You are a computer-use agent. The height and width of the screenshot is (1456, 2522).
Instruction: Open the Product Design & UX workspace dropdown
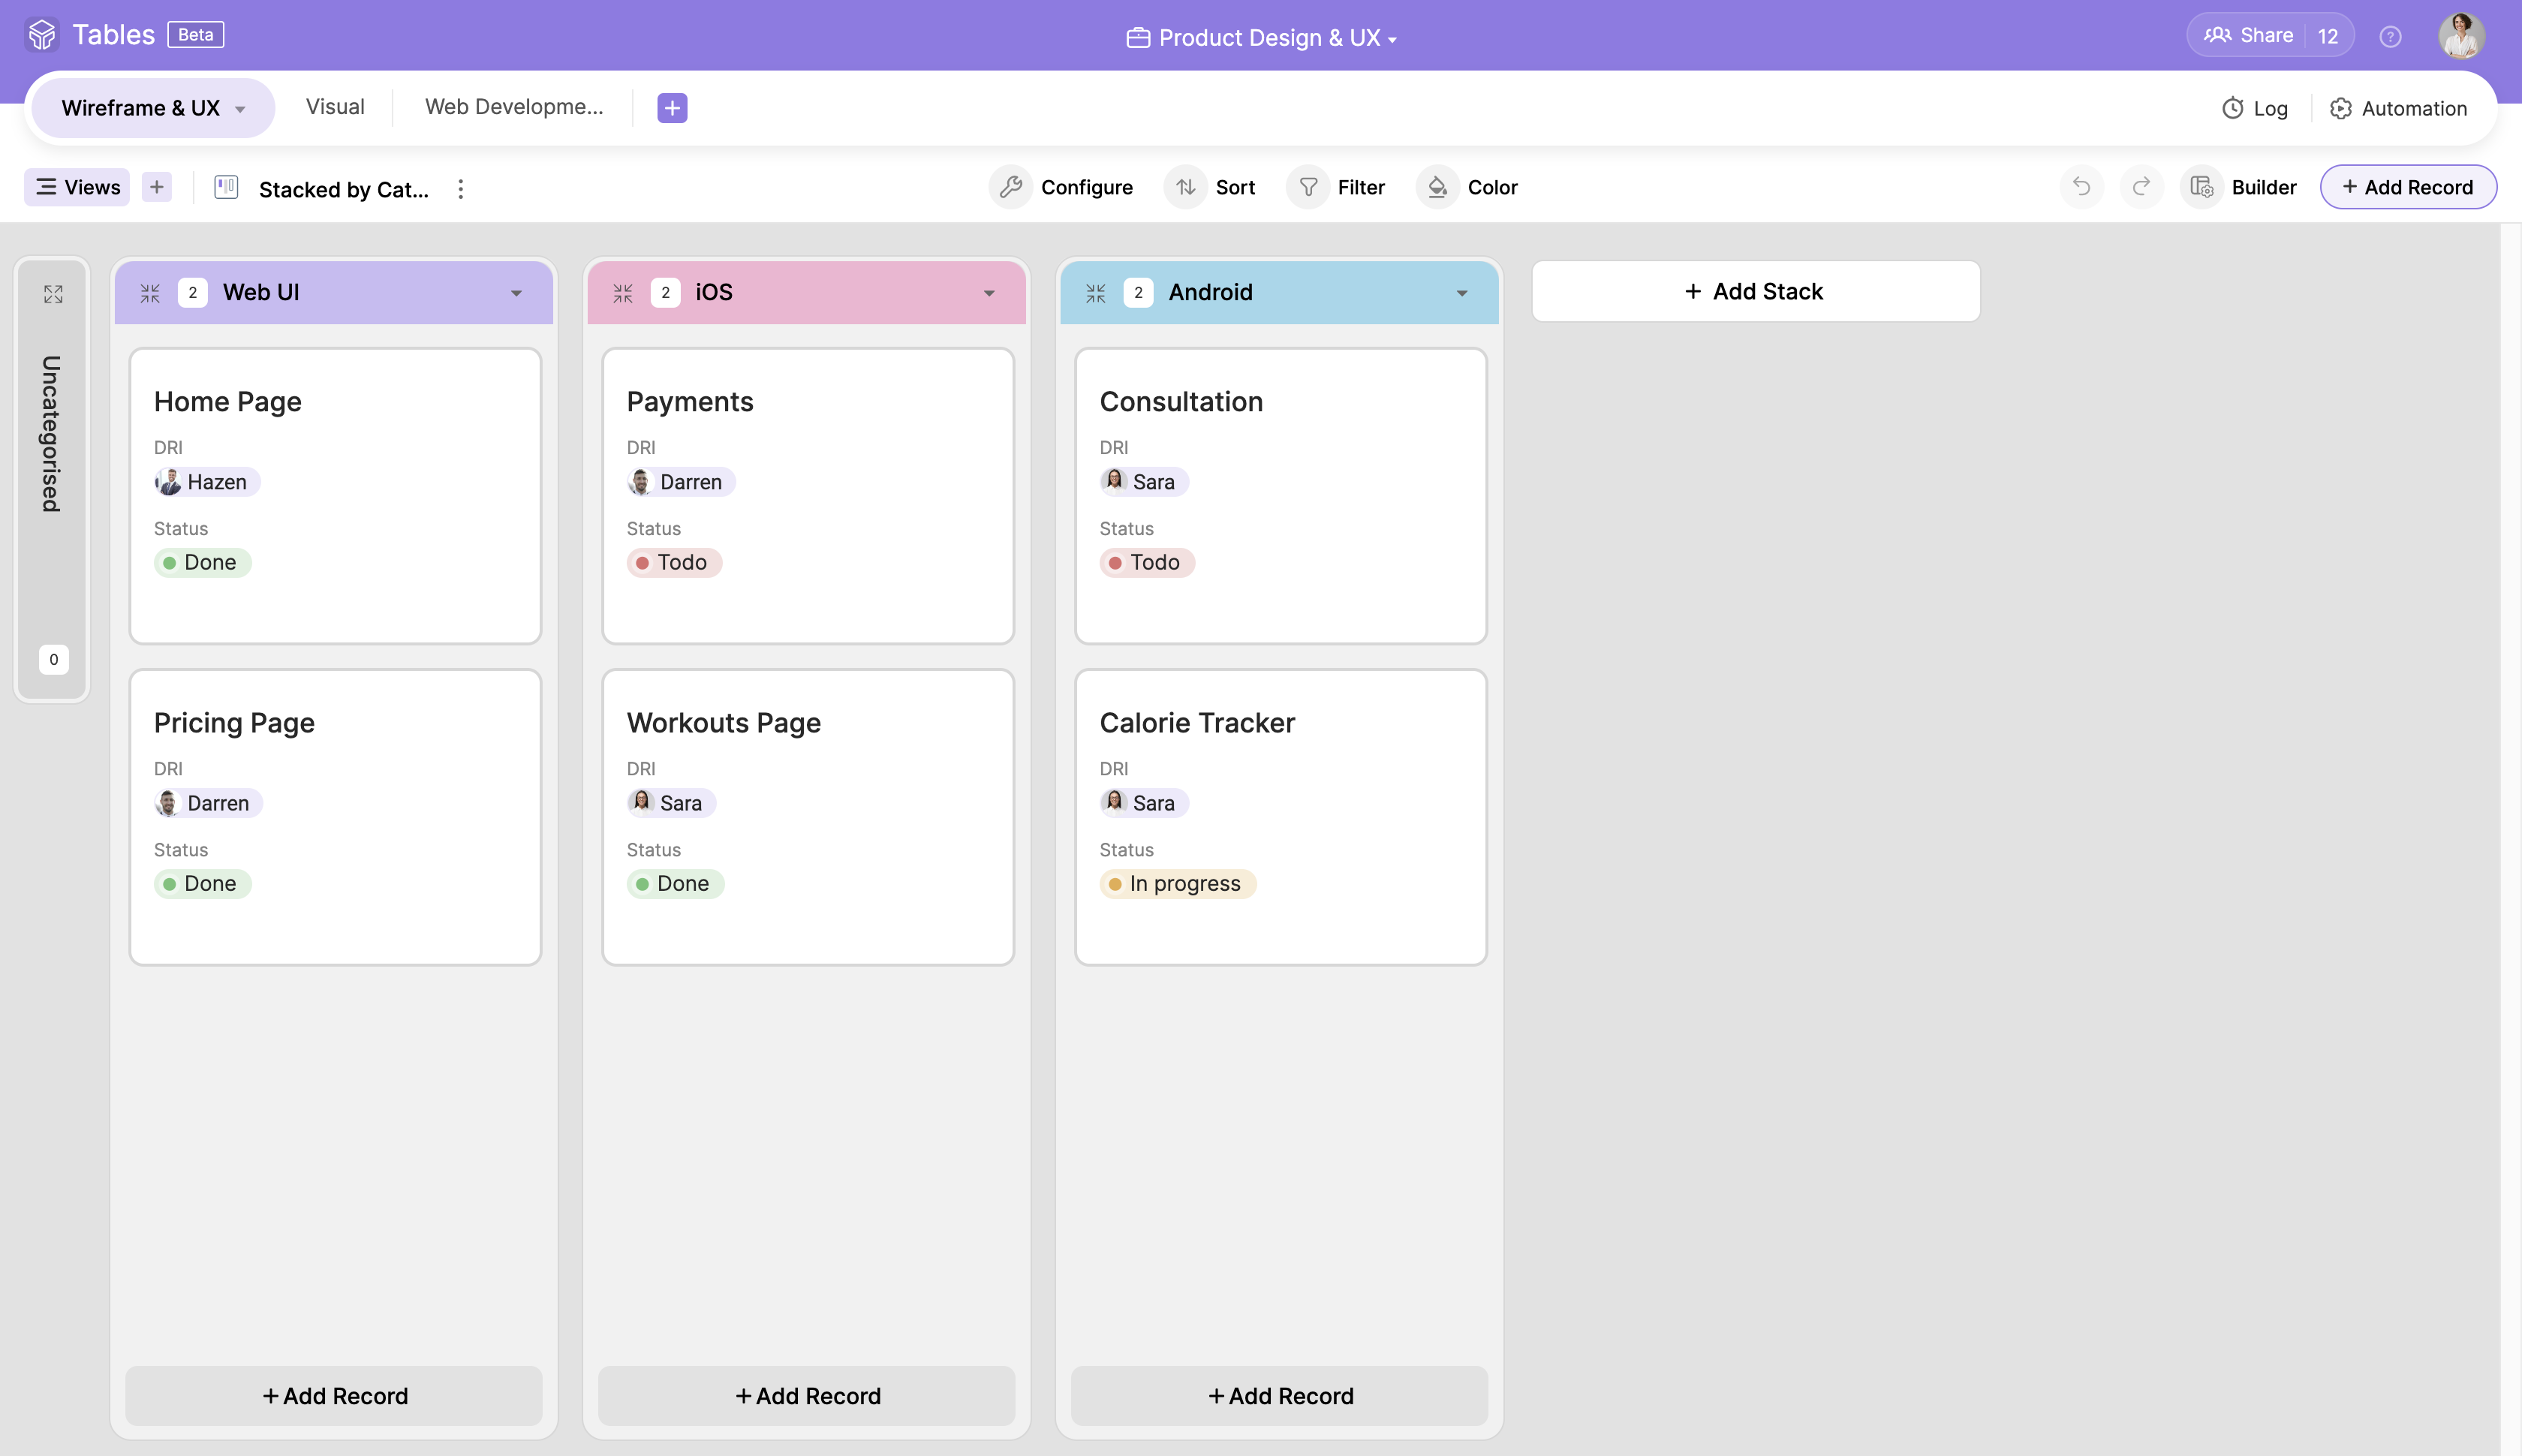[1261, 37]
